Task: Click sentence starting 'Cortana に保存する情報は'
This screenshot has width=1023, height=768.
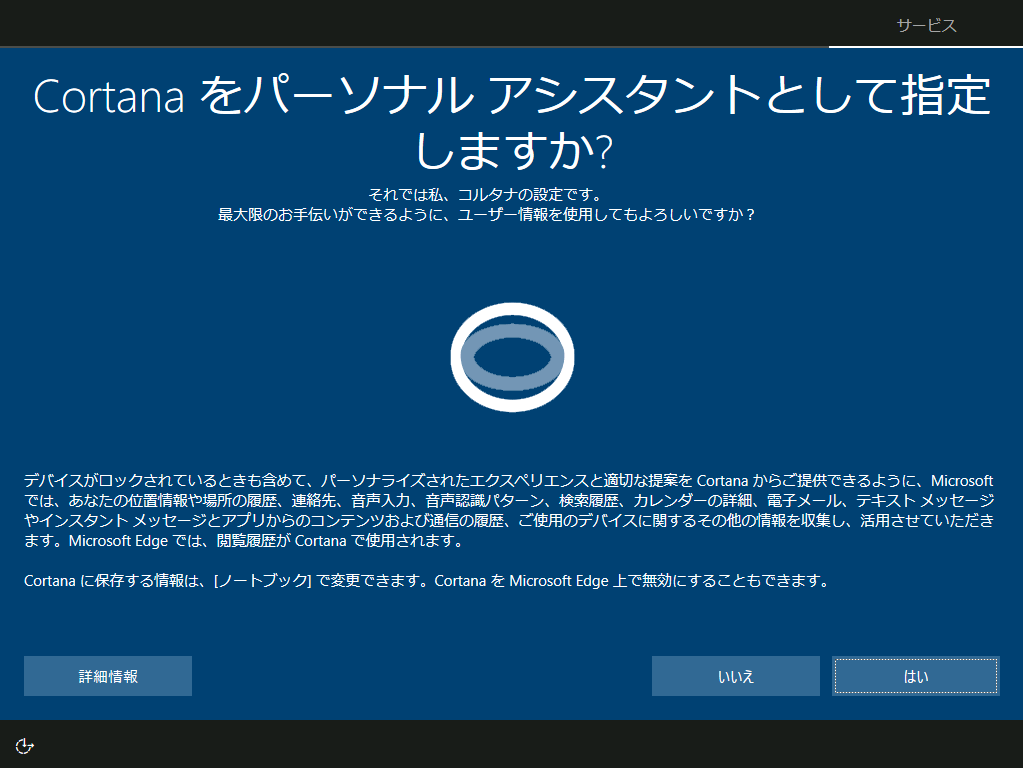Action: 427,581
